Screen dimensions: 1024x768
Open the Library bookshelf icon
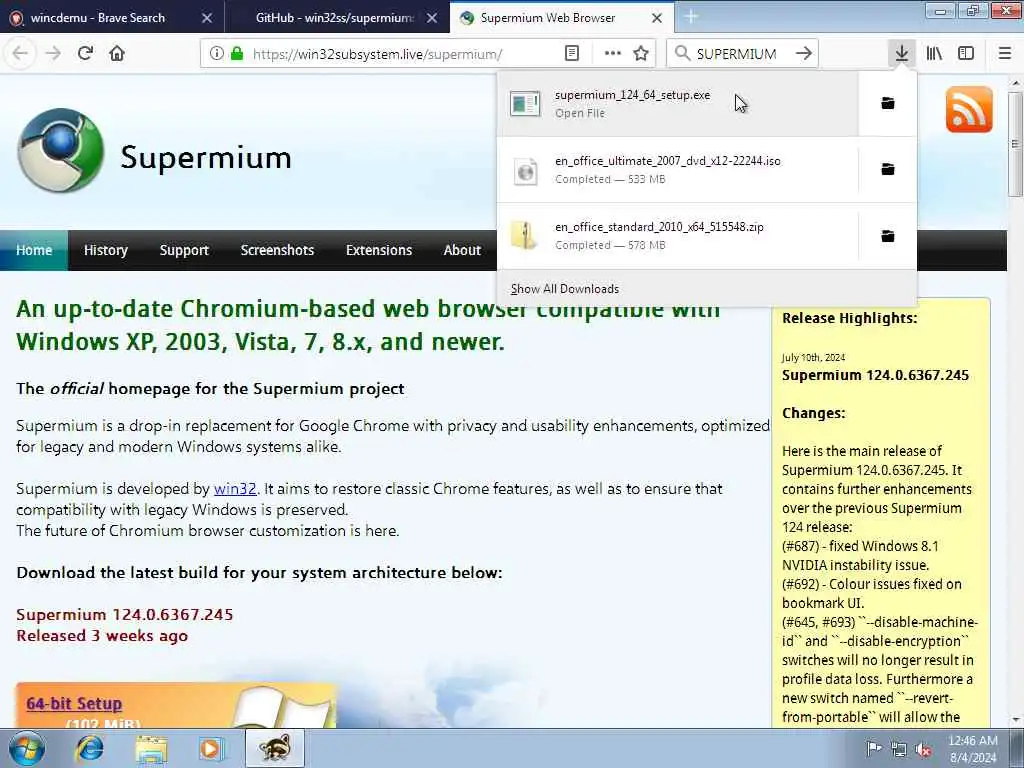934,54
